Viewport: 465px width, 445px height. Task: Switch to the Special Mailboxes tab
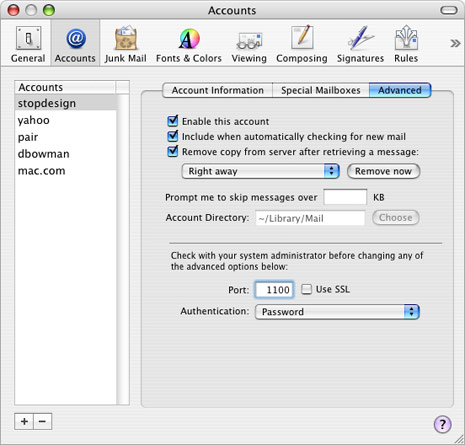coord(321,90)
